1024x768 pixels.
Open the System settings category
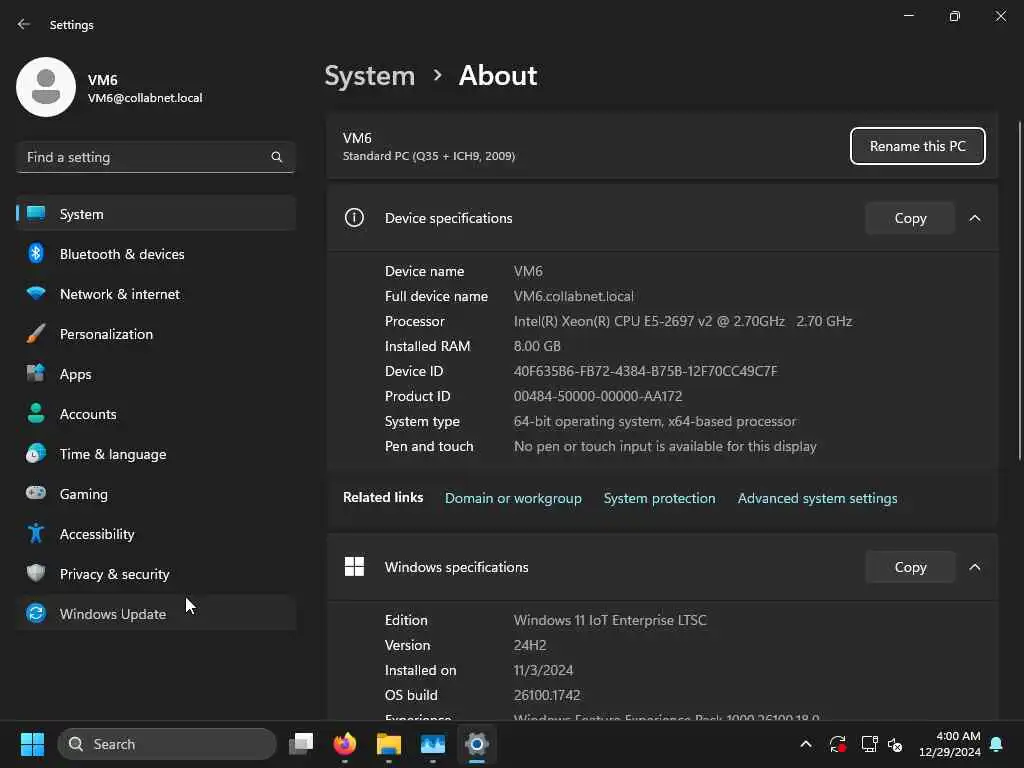tap(156, 214)
